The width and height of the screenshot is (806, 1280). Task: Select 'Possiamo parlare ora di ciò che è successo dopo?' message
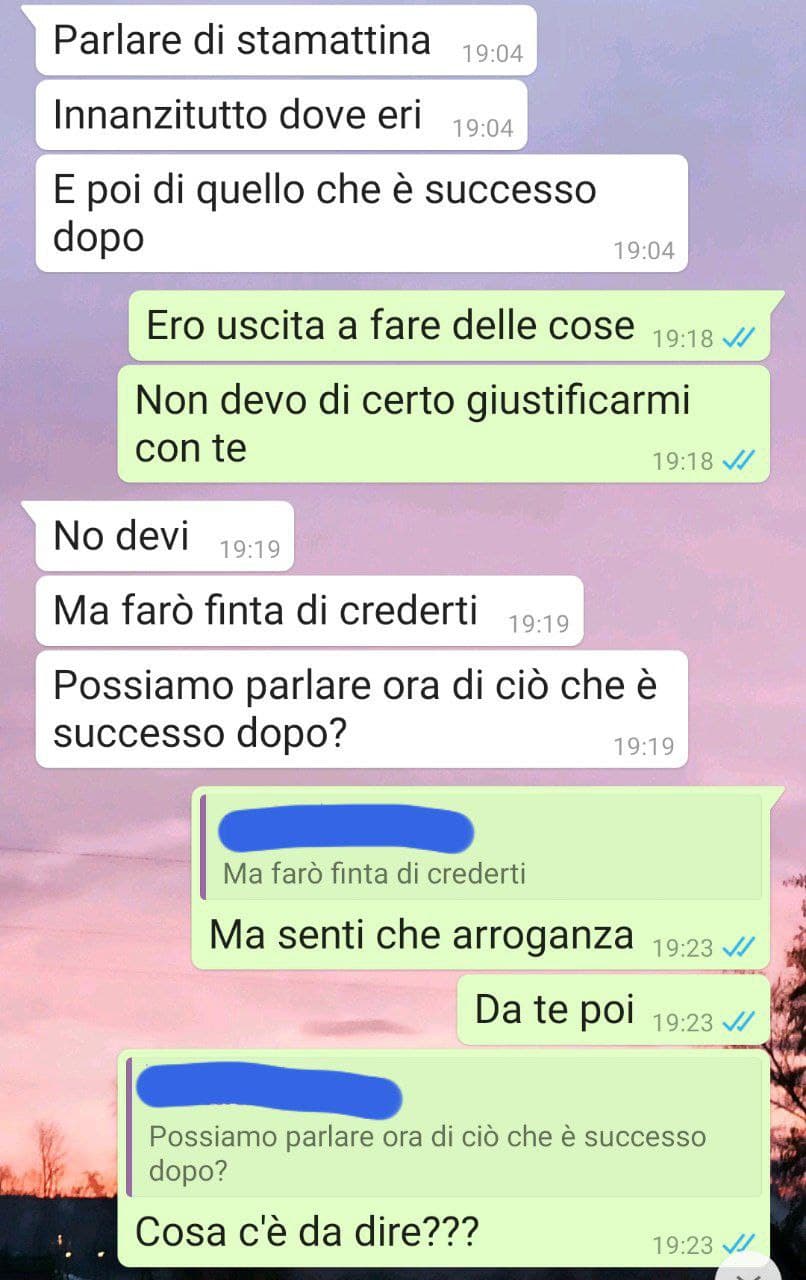pyautogui.click(x=362, y=709)
